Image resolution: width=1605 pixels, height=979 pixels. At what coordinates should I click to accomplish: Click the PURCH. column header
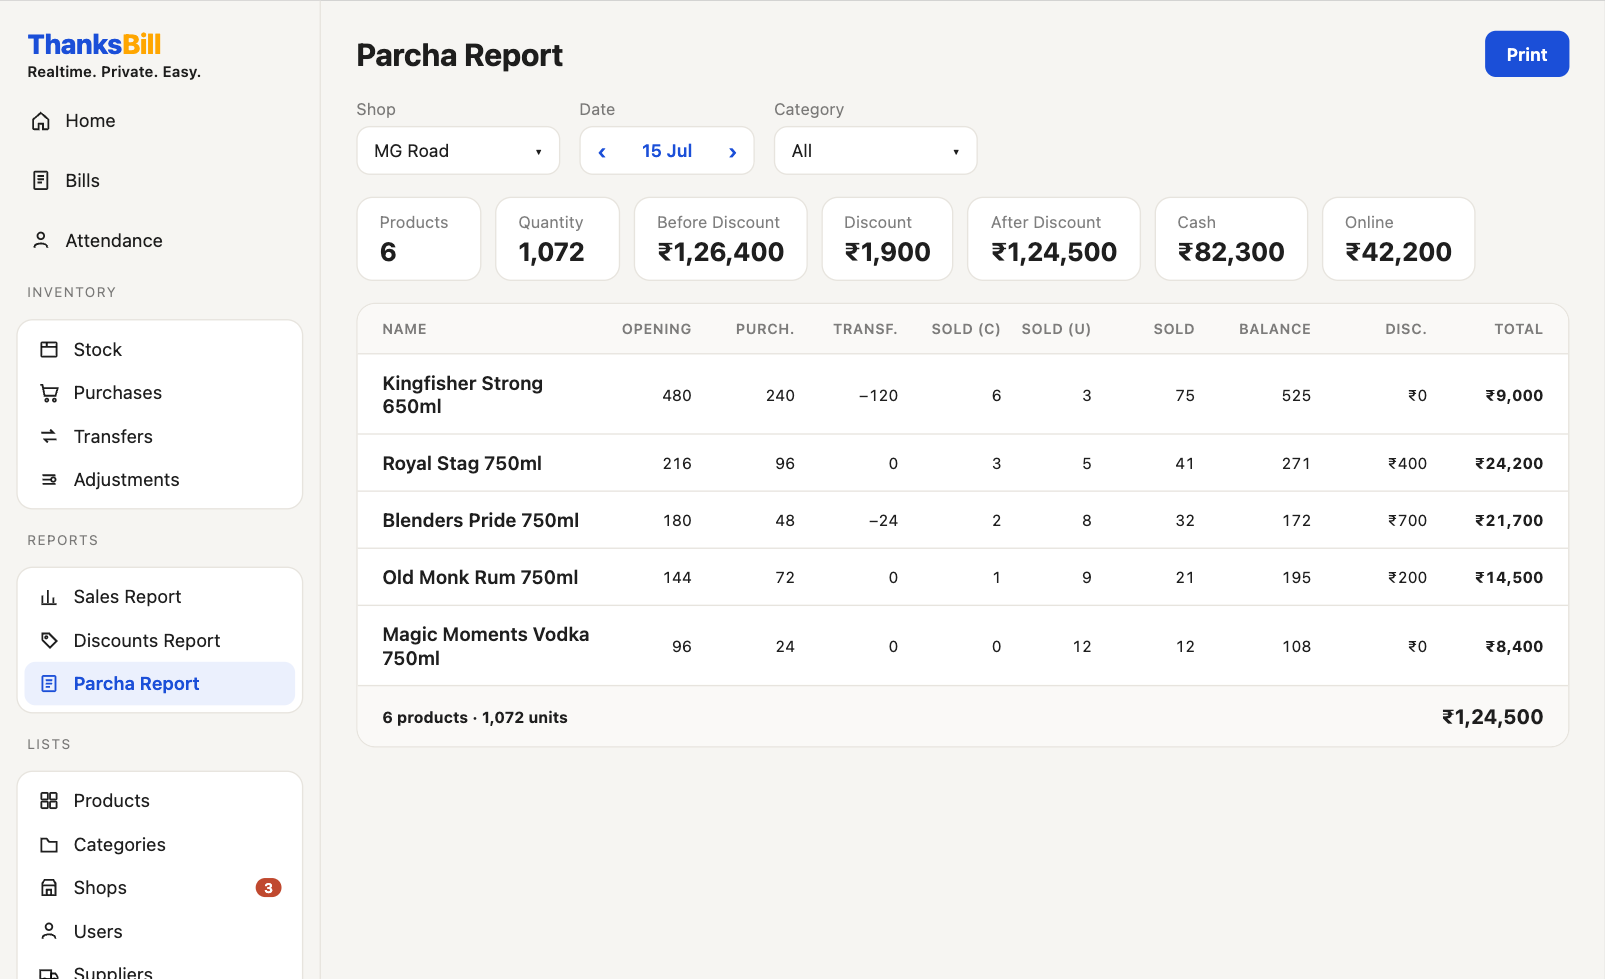click(765, 329)
